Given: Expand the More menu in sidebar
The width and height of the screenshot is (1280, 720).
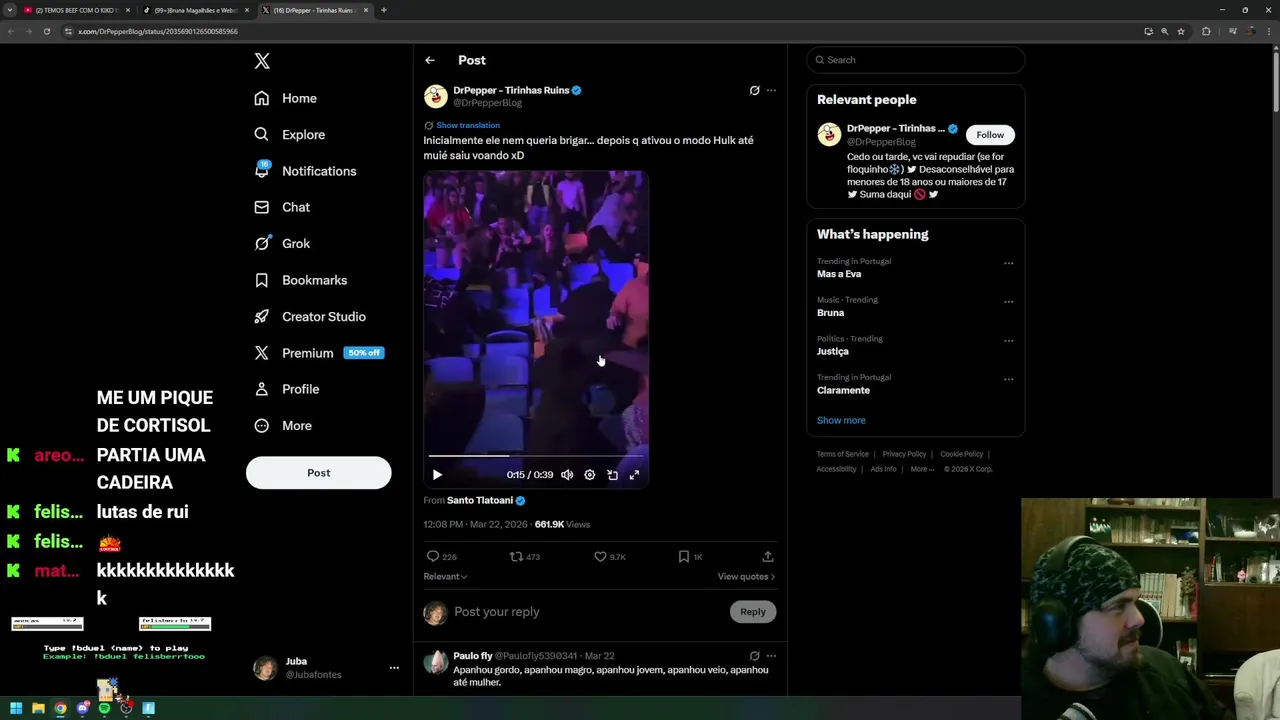Looking at the screenshot, I should [283, 425].
